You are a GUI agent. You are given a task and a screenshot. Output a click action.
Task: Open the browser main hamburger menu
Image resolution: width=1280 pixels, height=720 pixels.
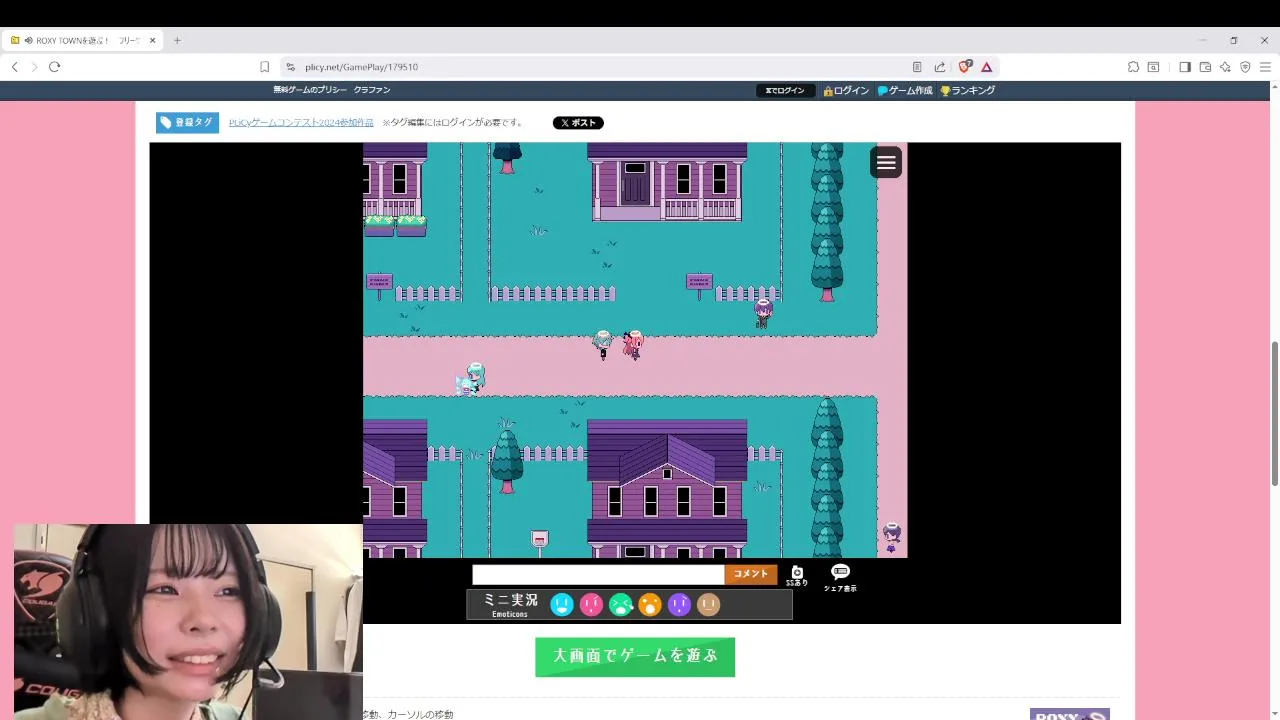1265,67
